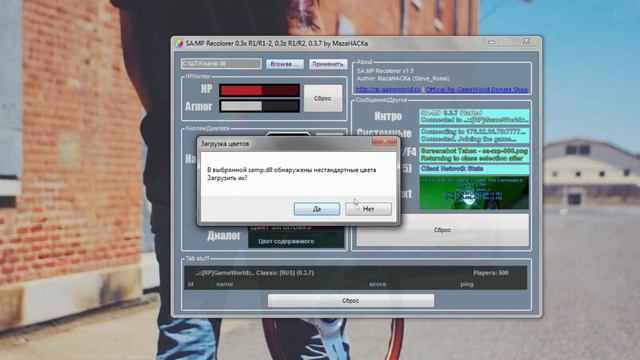640x360 pixels.
Task: Select the Connecting to system message sample
Action: coord(474,136)
